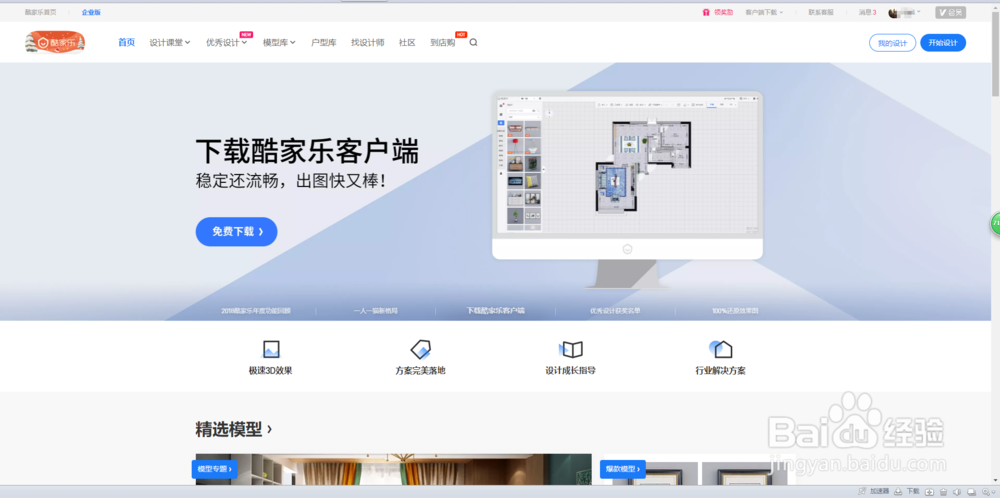The image size is (1000, 498).
Task: Click the browser 加速器 status bar icon
Action: point(863,492)
